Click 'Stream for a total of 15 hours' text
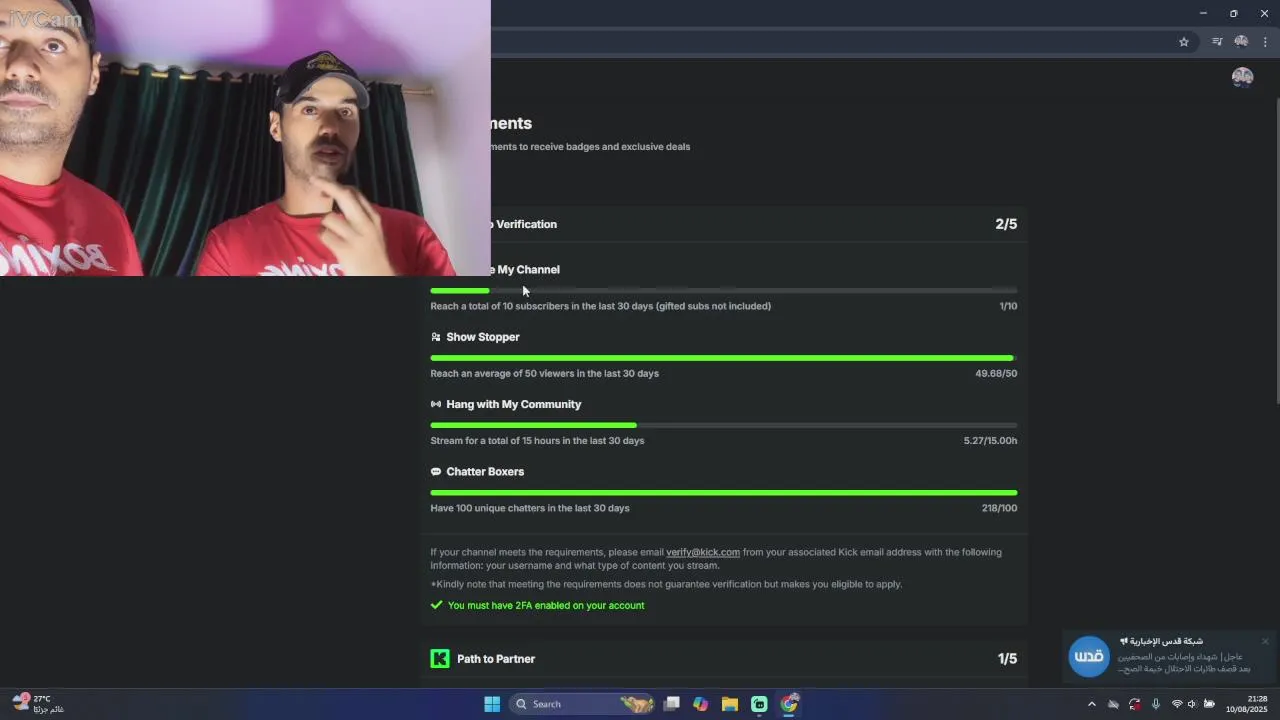 (537, 441)
